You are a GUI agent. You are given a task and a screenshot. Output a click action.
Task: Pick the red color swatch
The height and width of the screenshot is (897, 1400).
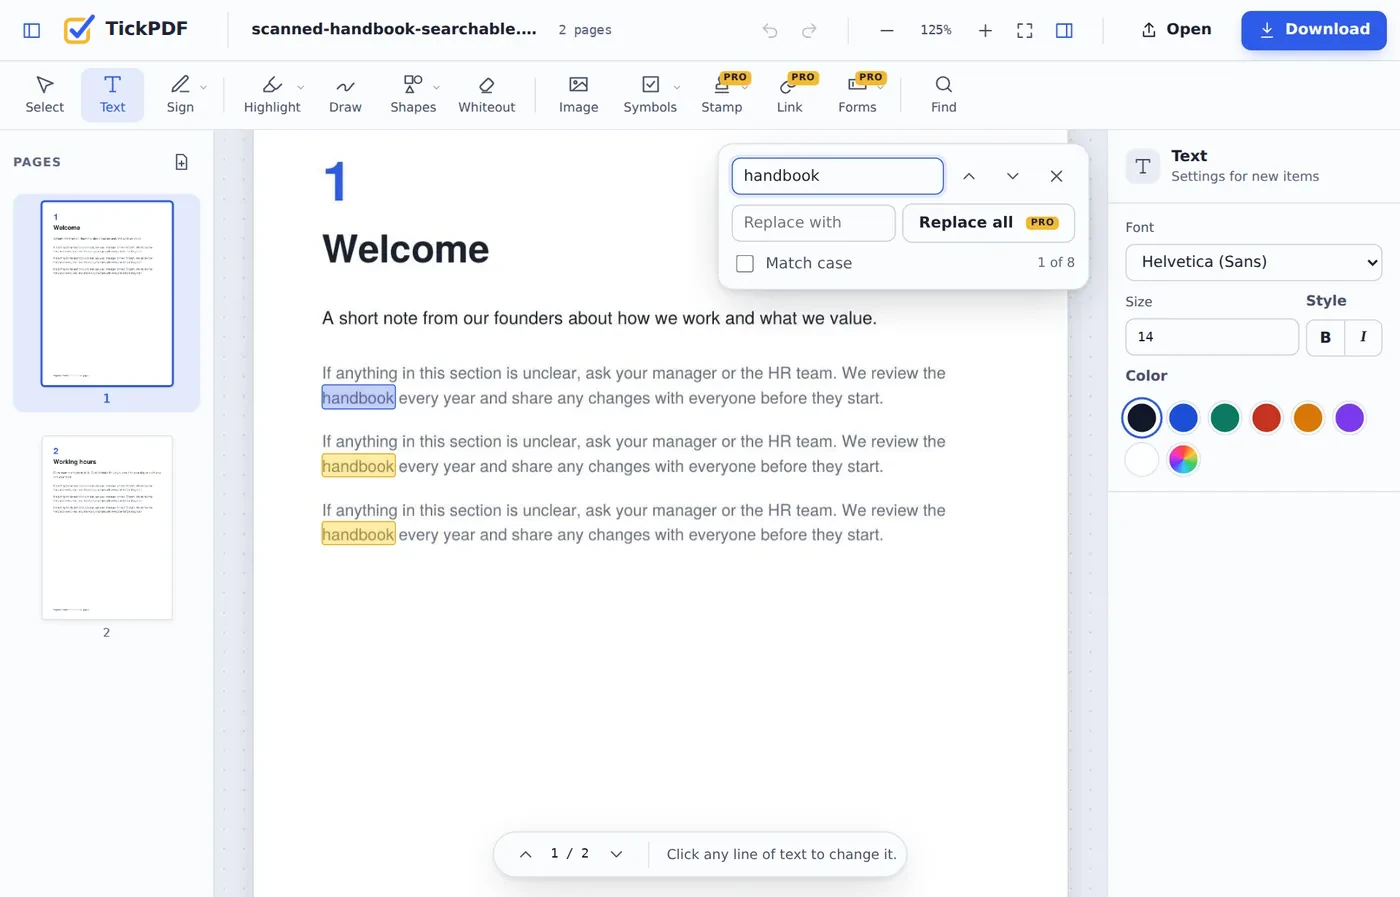(x=1266, y=418)
